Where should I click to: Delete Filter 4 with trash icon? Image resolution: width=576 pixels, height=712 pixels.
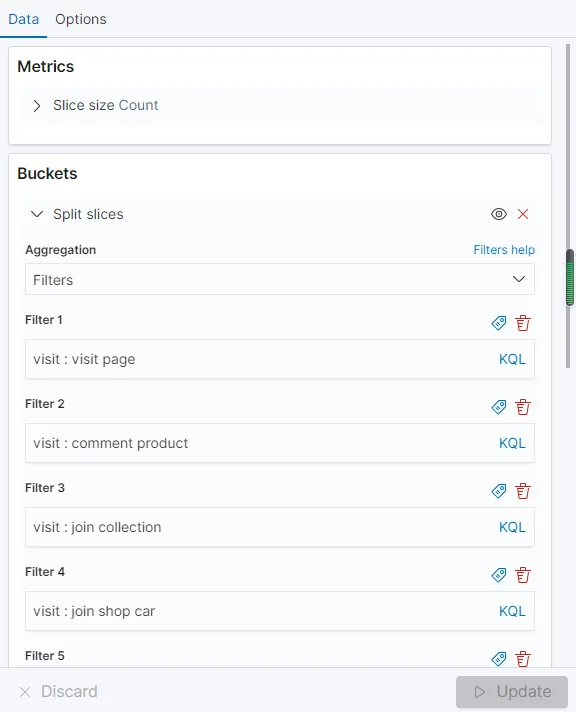point(523,575)
